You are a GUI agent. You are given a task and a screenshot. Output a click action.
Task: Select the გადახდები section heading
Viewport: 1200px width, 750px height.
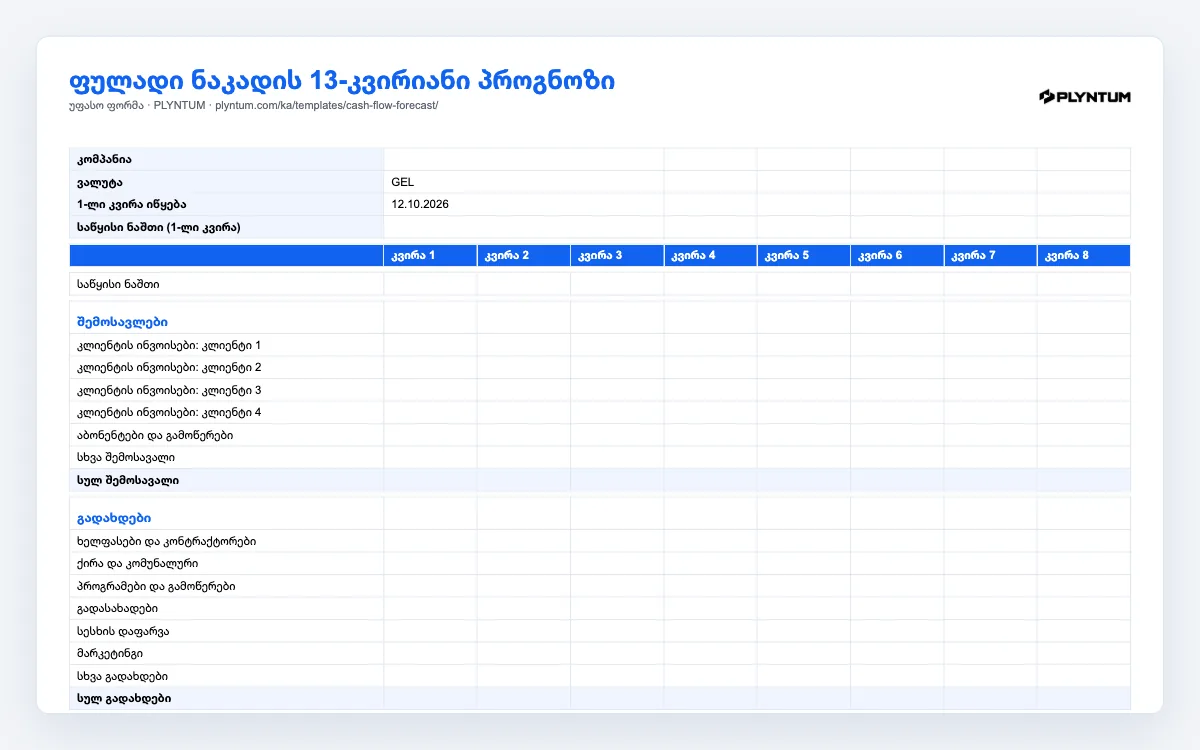coord(114,518)
